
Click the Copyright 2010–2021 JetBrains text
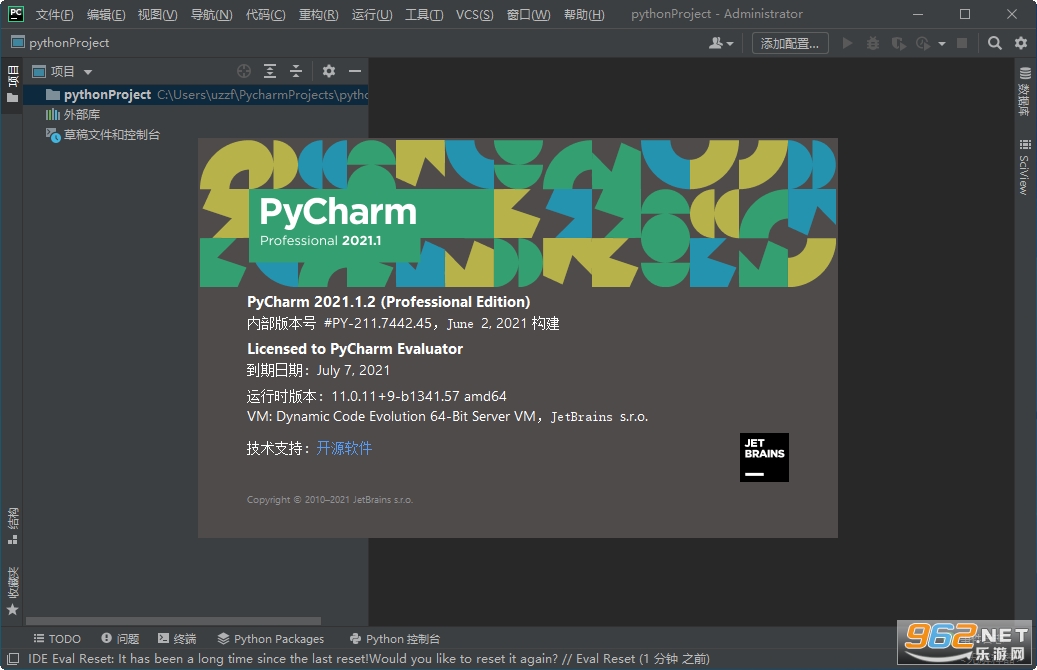(329, 499)
